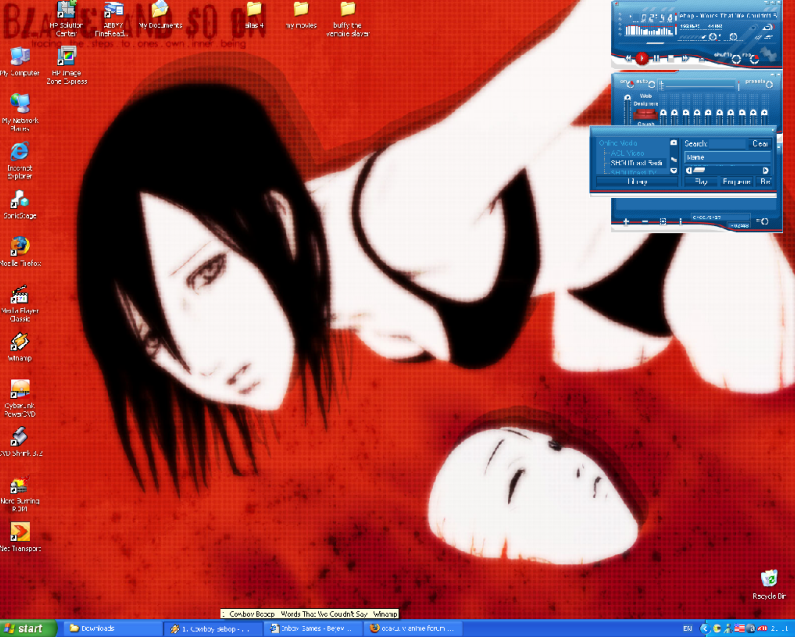Open Media Player Classic shortcut
Screen dimensions: 795x637
20,303
